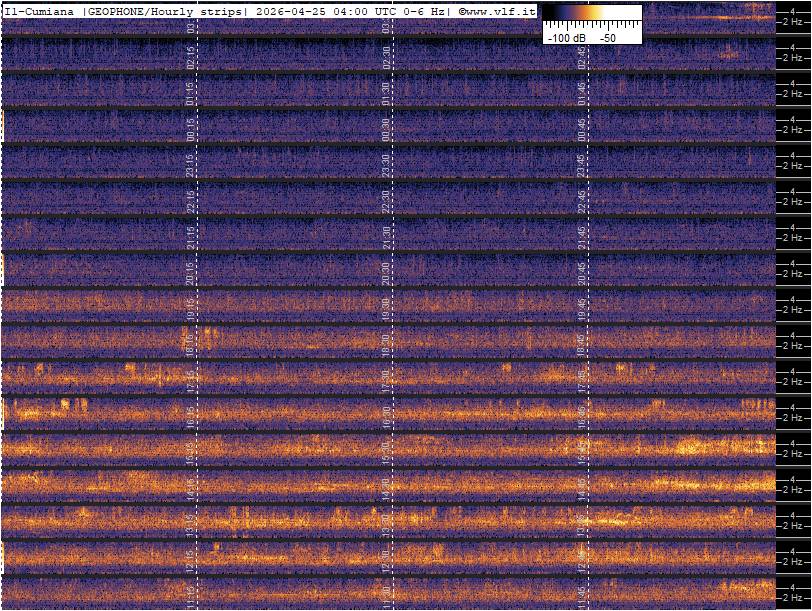Click the 2 Hz axis label of bottom strip
Screen dimensions: 812x611
[x=791, y=596]
